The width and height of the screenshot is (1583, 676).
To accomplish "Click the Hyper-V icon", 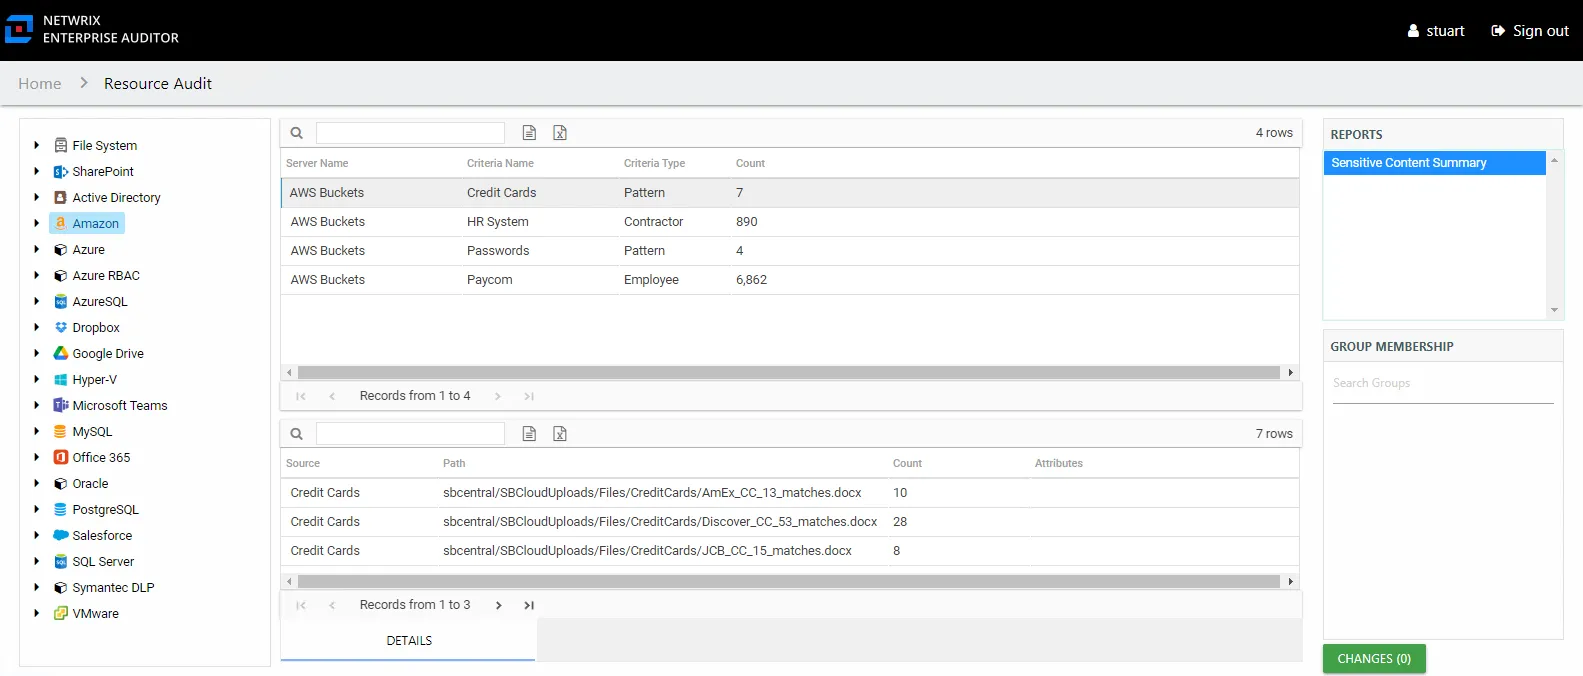I will [61, 379].
